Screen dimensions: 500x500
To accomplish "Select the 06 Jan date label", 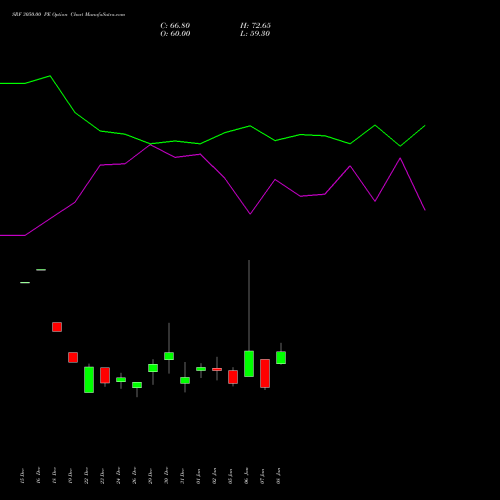I will pyautogui.click(x=246, y=476).
